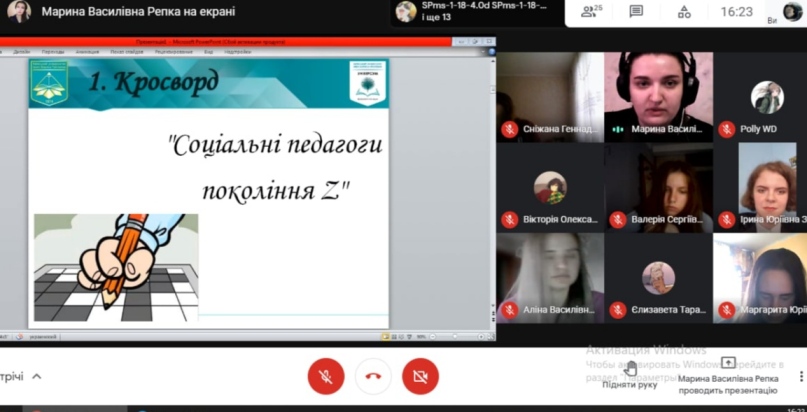The width and height of the screenshot is (807, 412).
Task: Click speaking indicator beside Марина Василі...
Action: (x=618, y=130)
